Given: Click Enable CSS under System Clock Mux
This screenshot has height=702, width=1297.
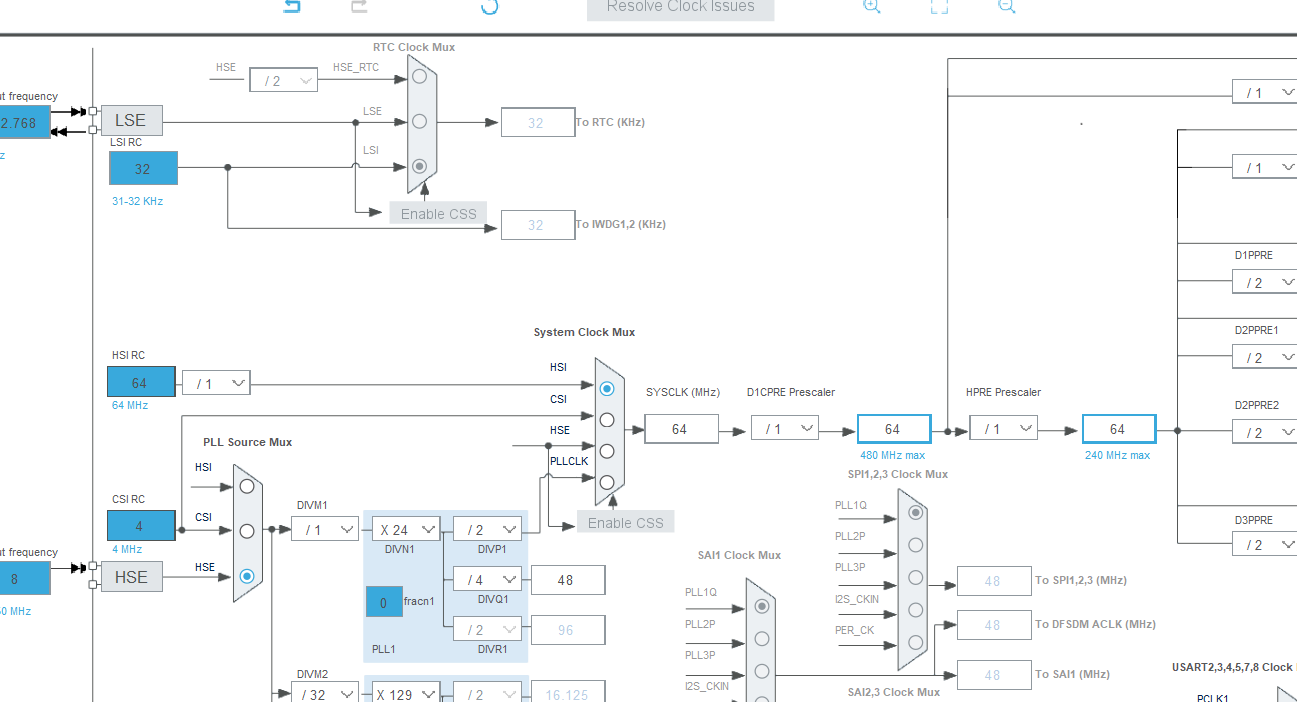Looking at the screenshot, I should [626, 522].
